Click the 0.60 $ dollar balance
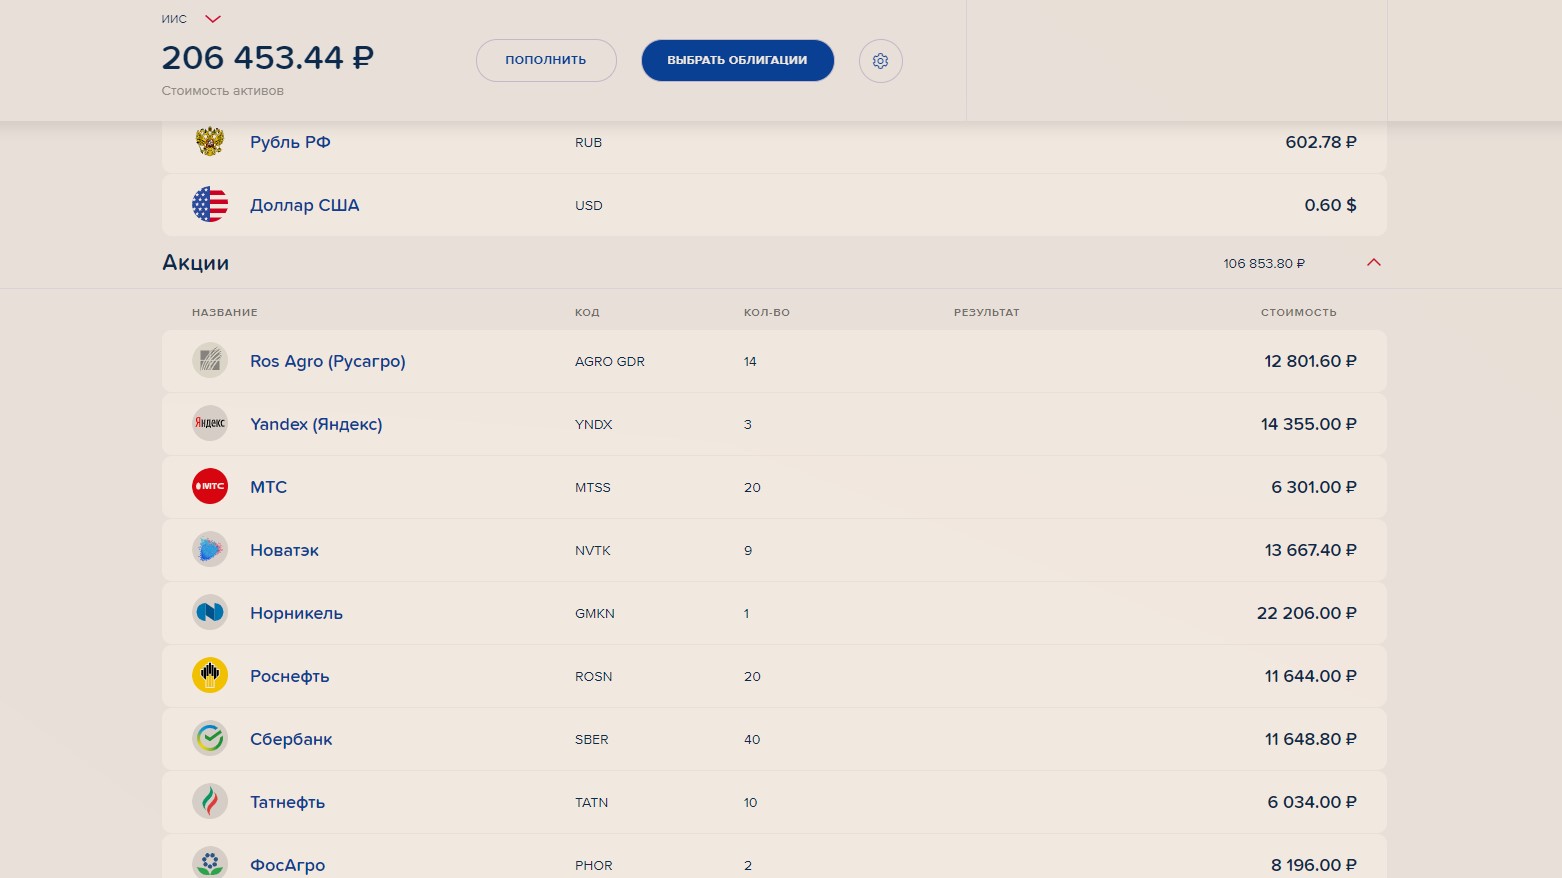The image size is (1562, 878). pos(1330,205)
